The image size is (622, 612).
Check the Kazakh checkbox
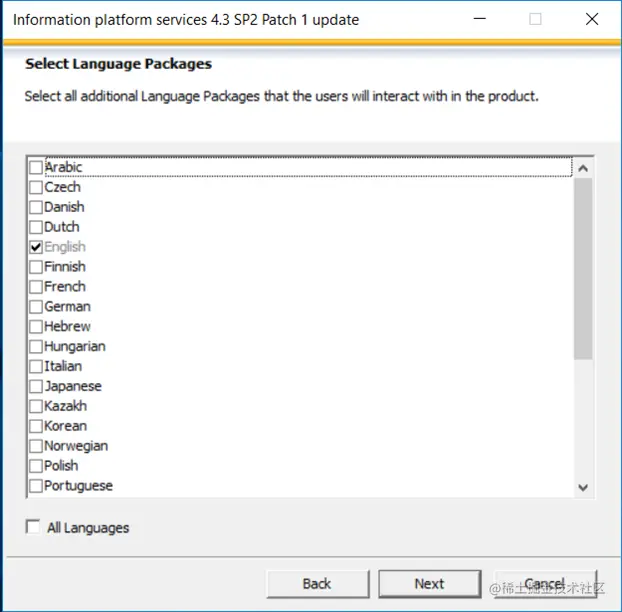[x=36, y=406]
